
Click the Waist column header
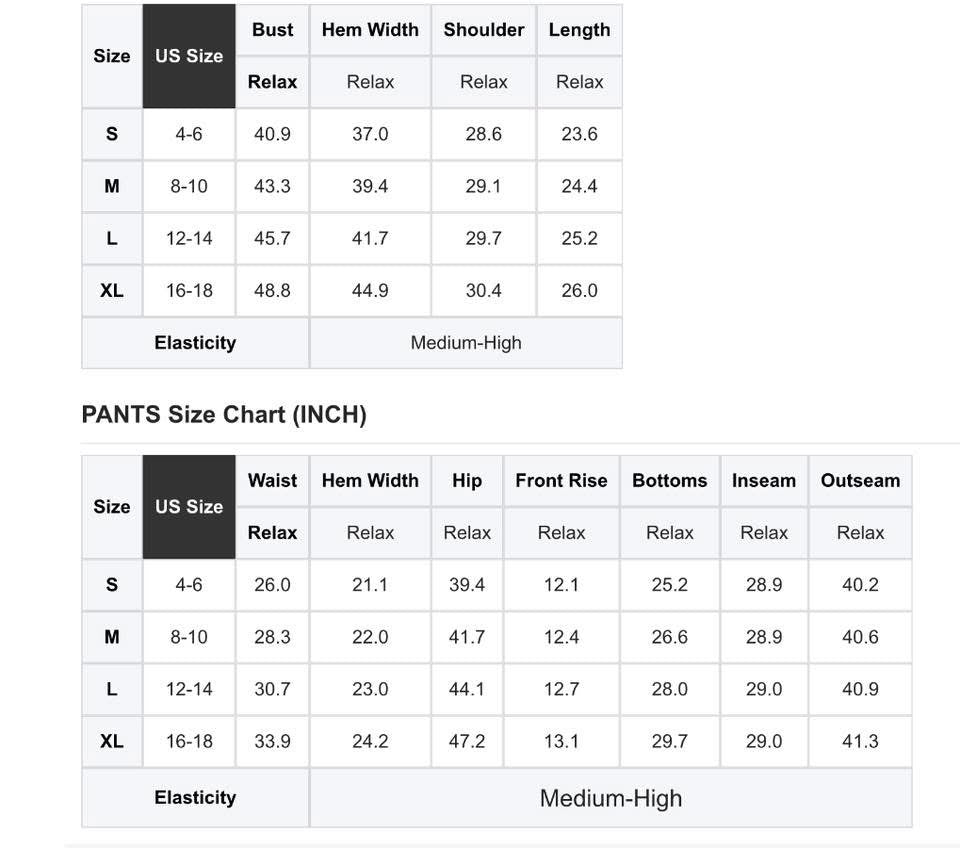(x=273, y=481)
